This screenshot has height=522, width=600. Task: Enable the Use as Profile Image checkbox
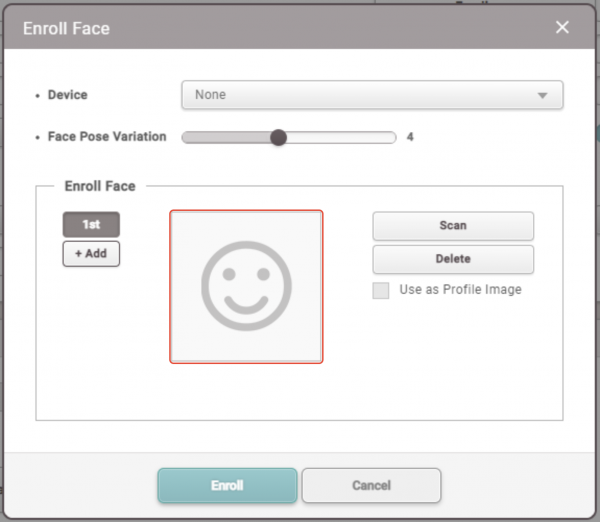pos(381,291)
